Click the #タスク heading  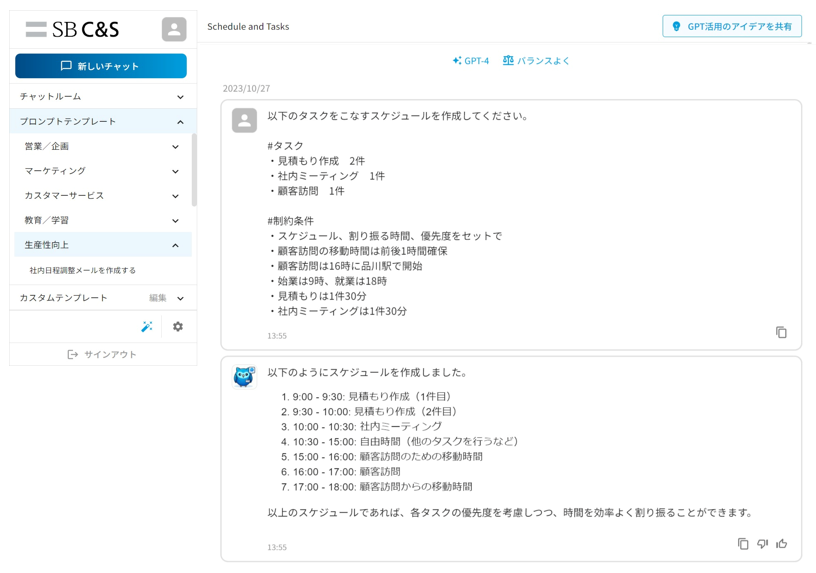(285, 146)
